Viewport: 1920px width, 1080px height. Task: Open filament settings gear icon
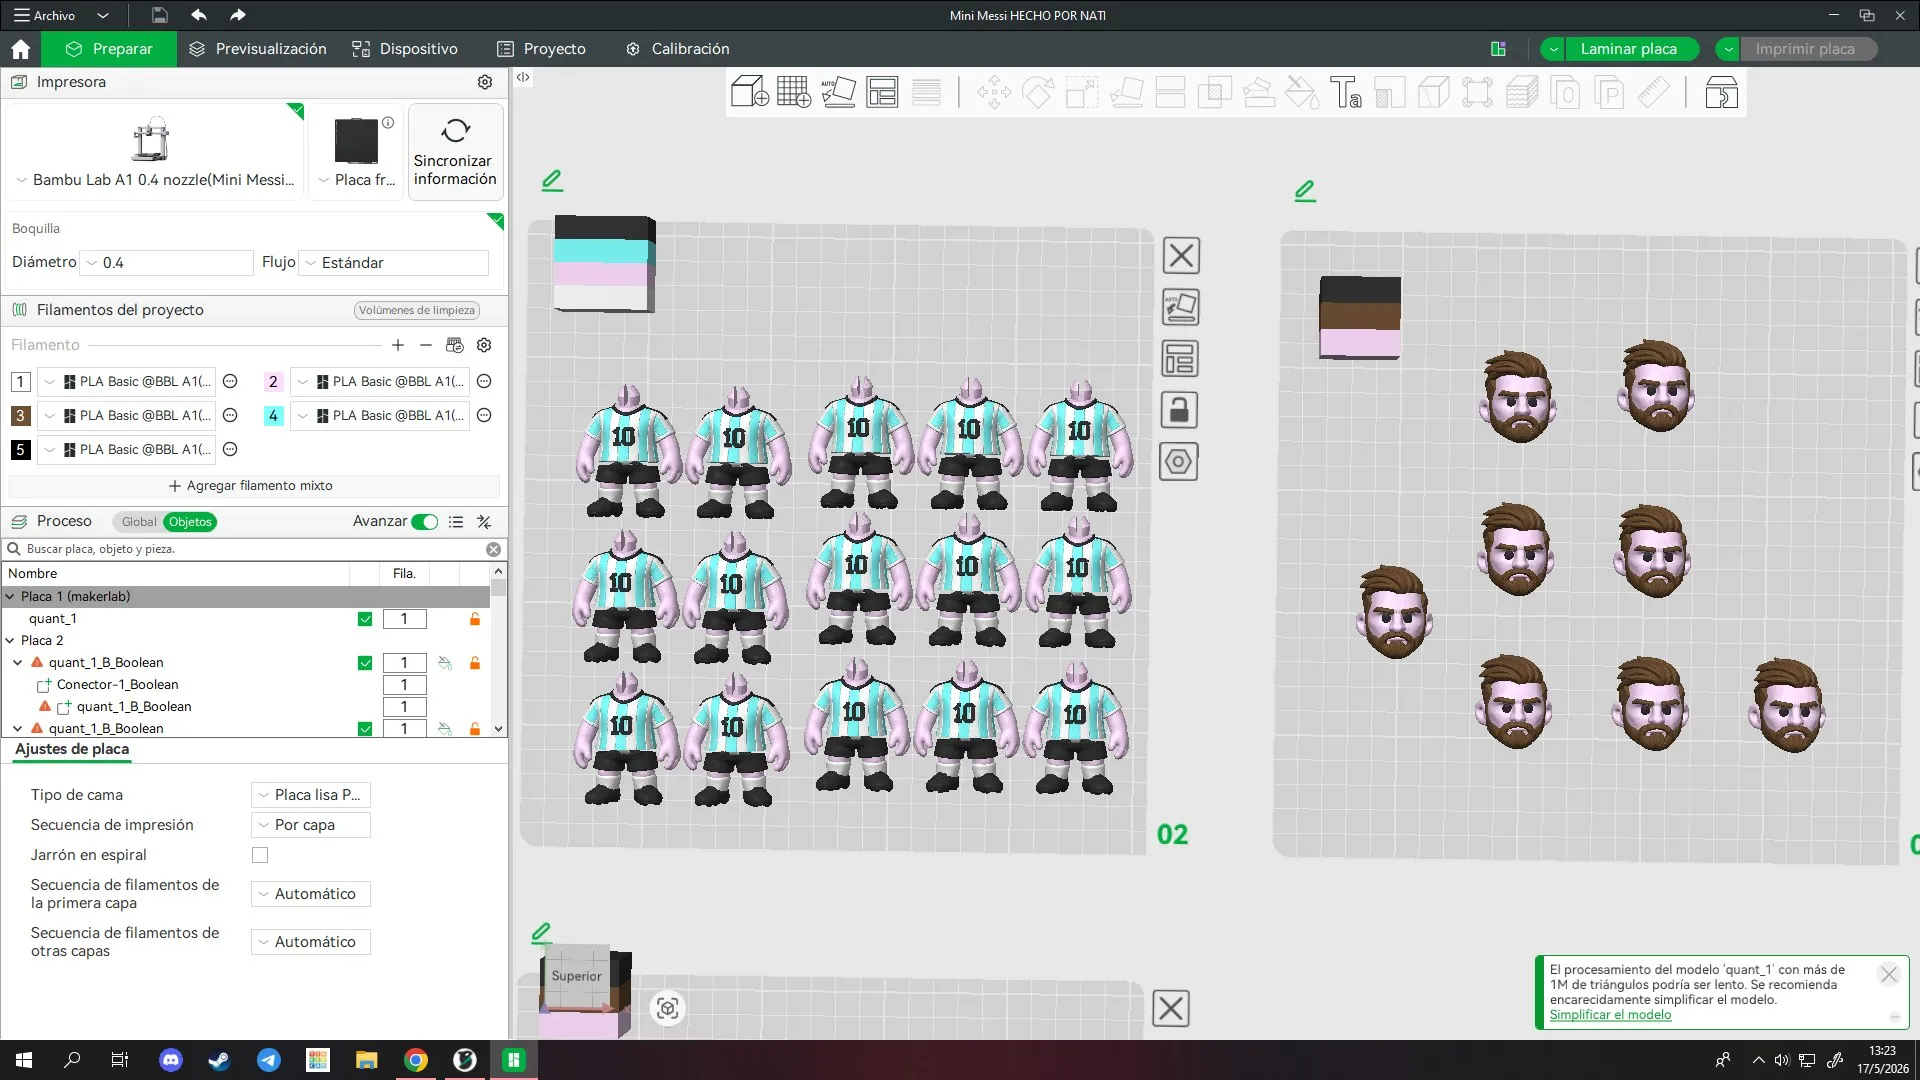coord(484,345)
